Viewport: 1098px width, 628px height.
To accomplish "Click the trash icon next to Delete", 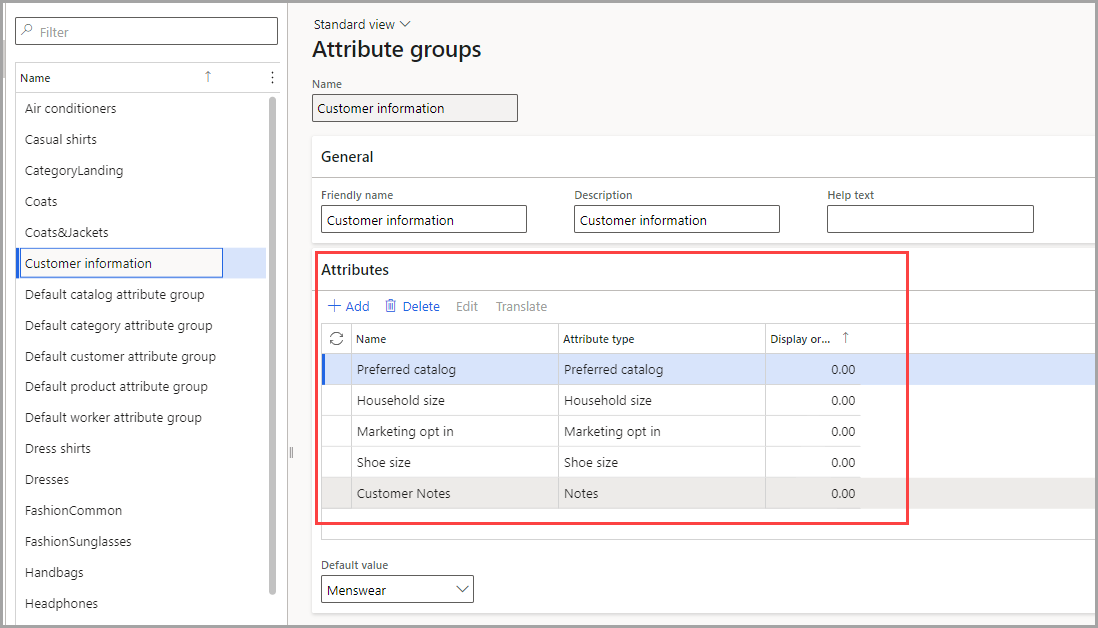I will click(392, 306).
